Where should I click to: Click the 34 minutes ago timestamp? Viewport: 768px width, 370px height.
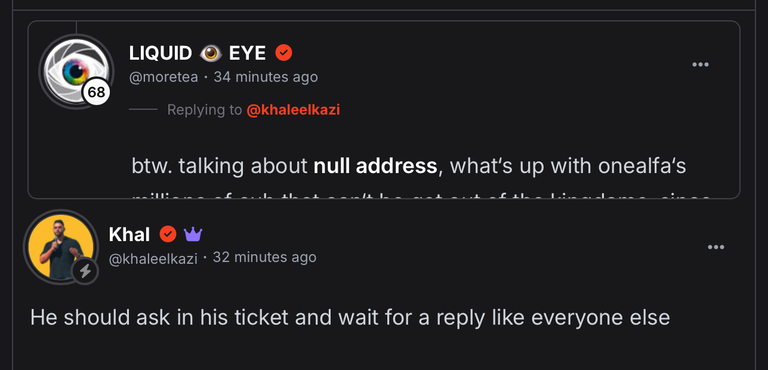(265, 77)
